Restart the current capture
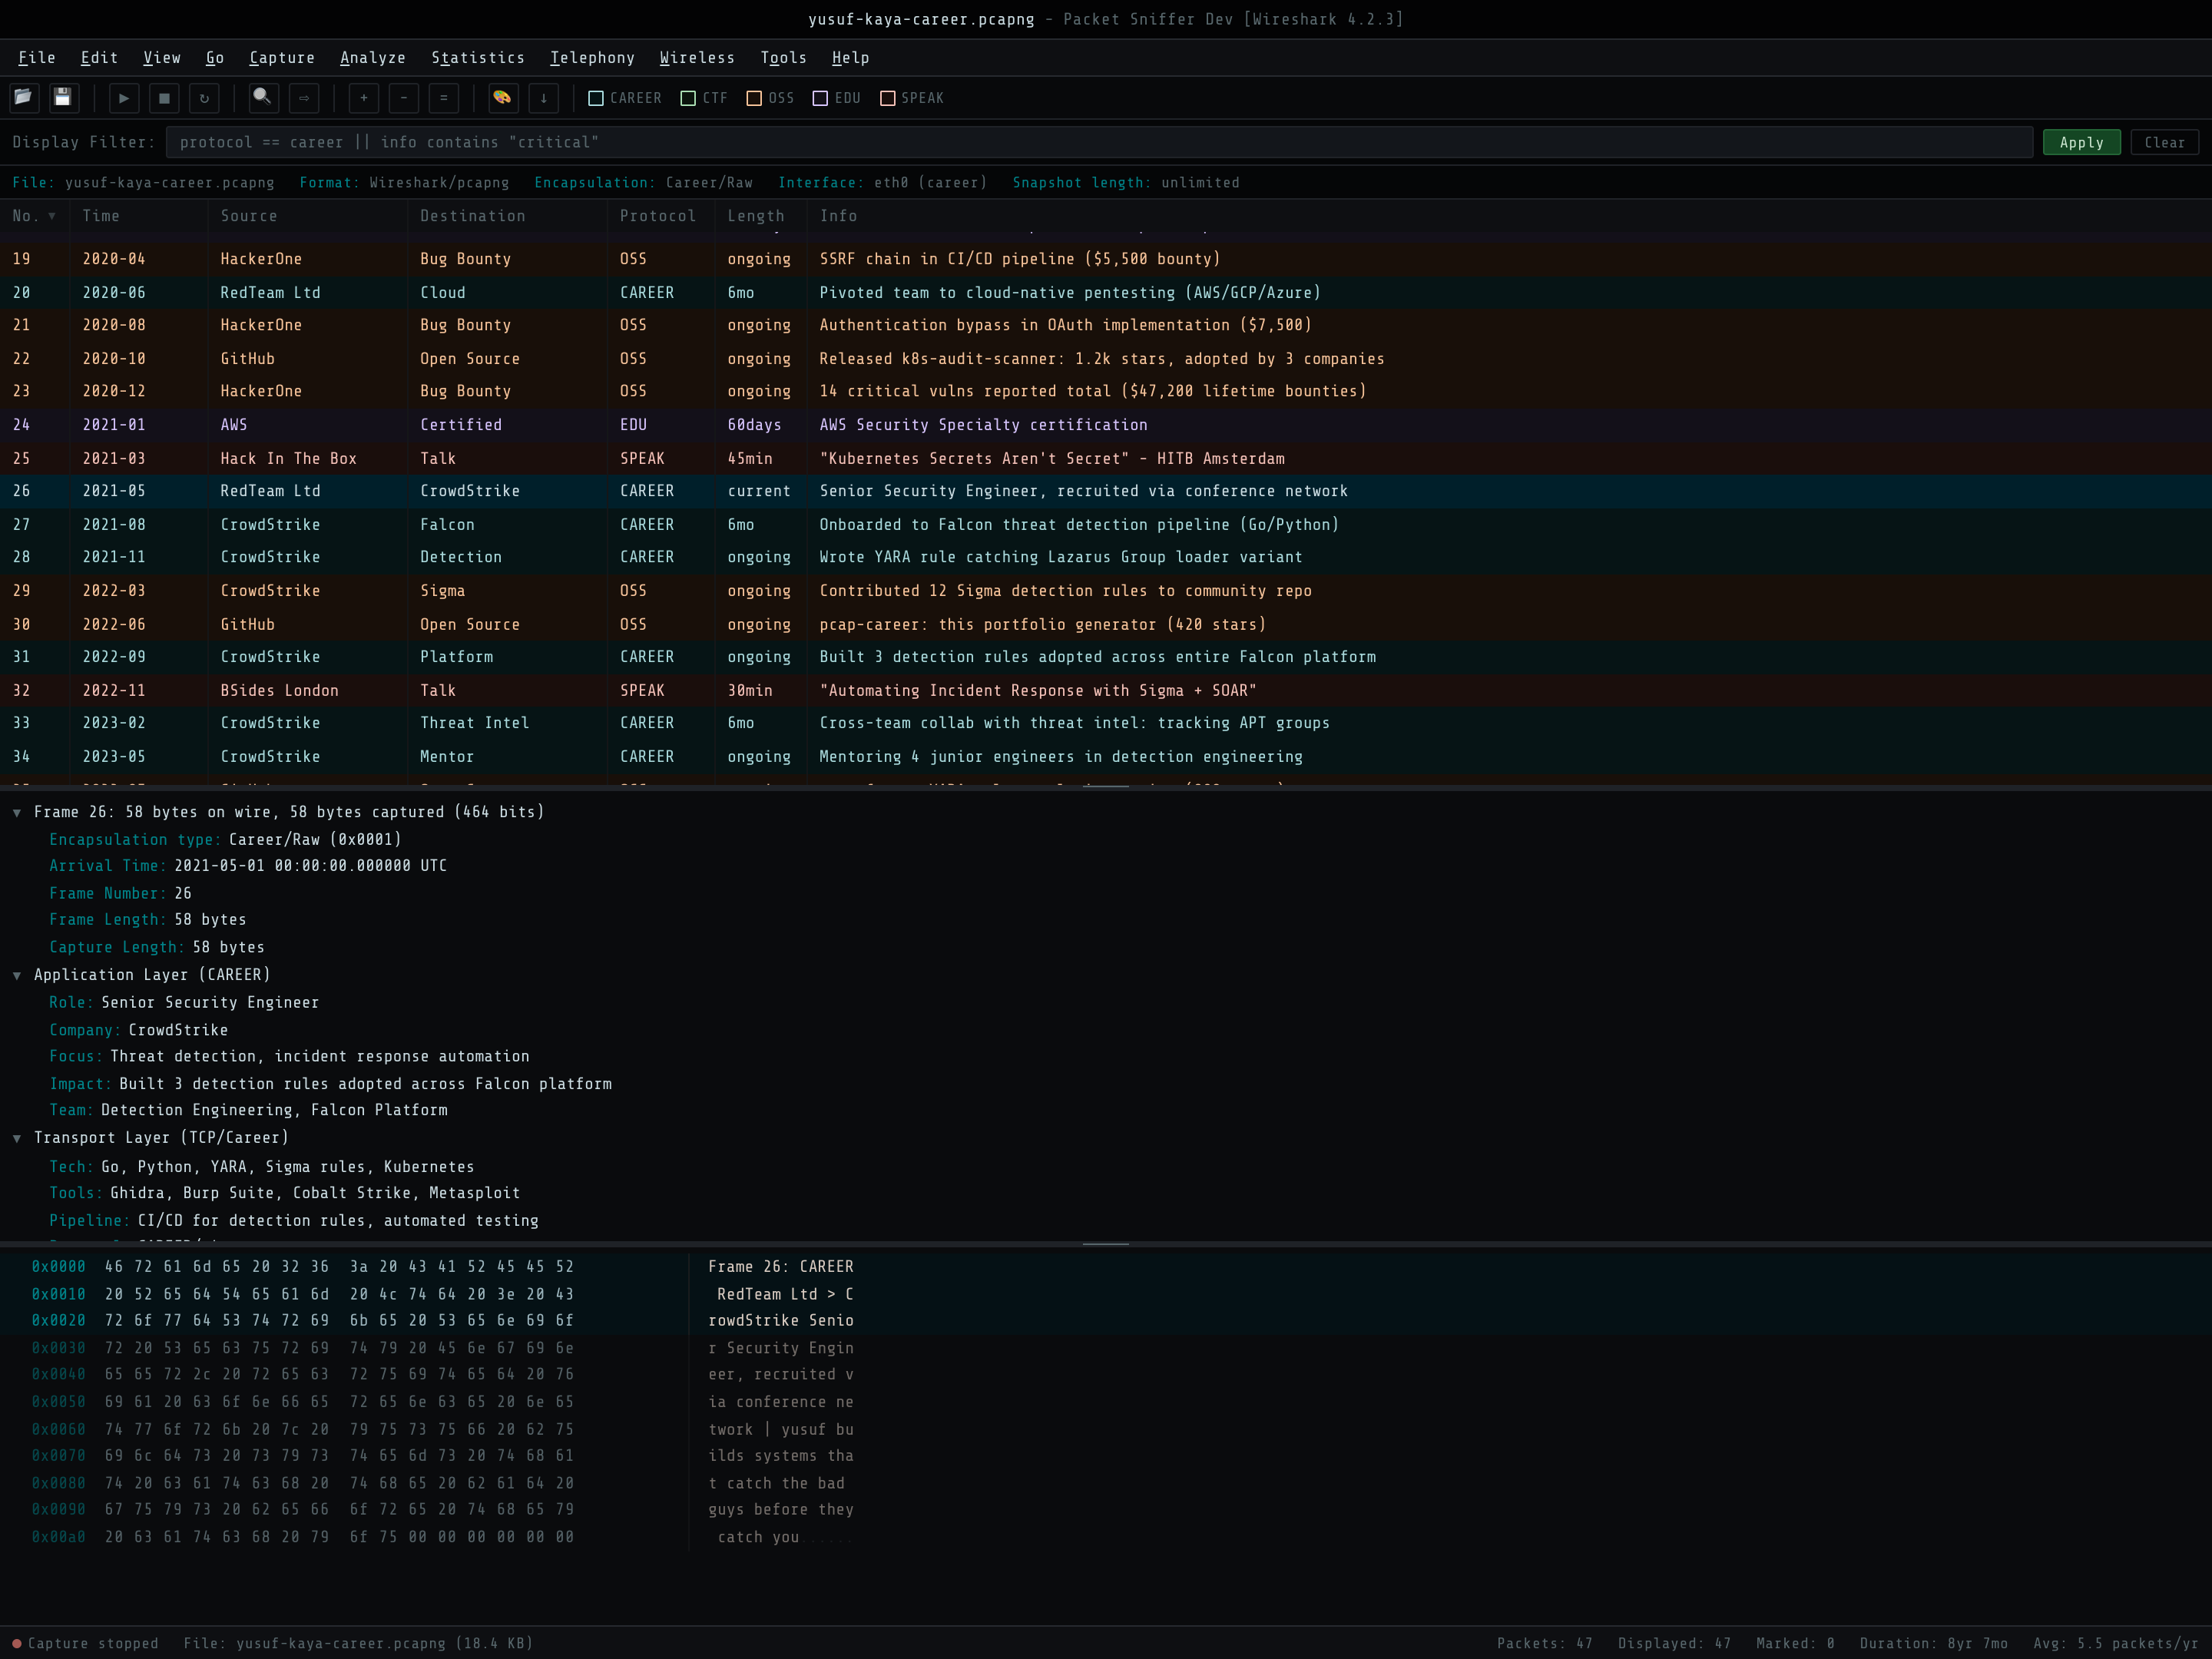The image size is (2212, 1659). click(204, 98)
